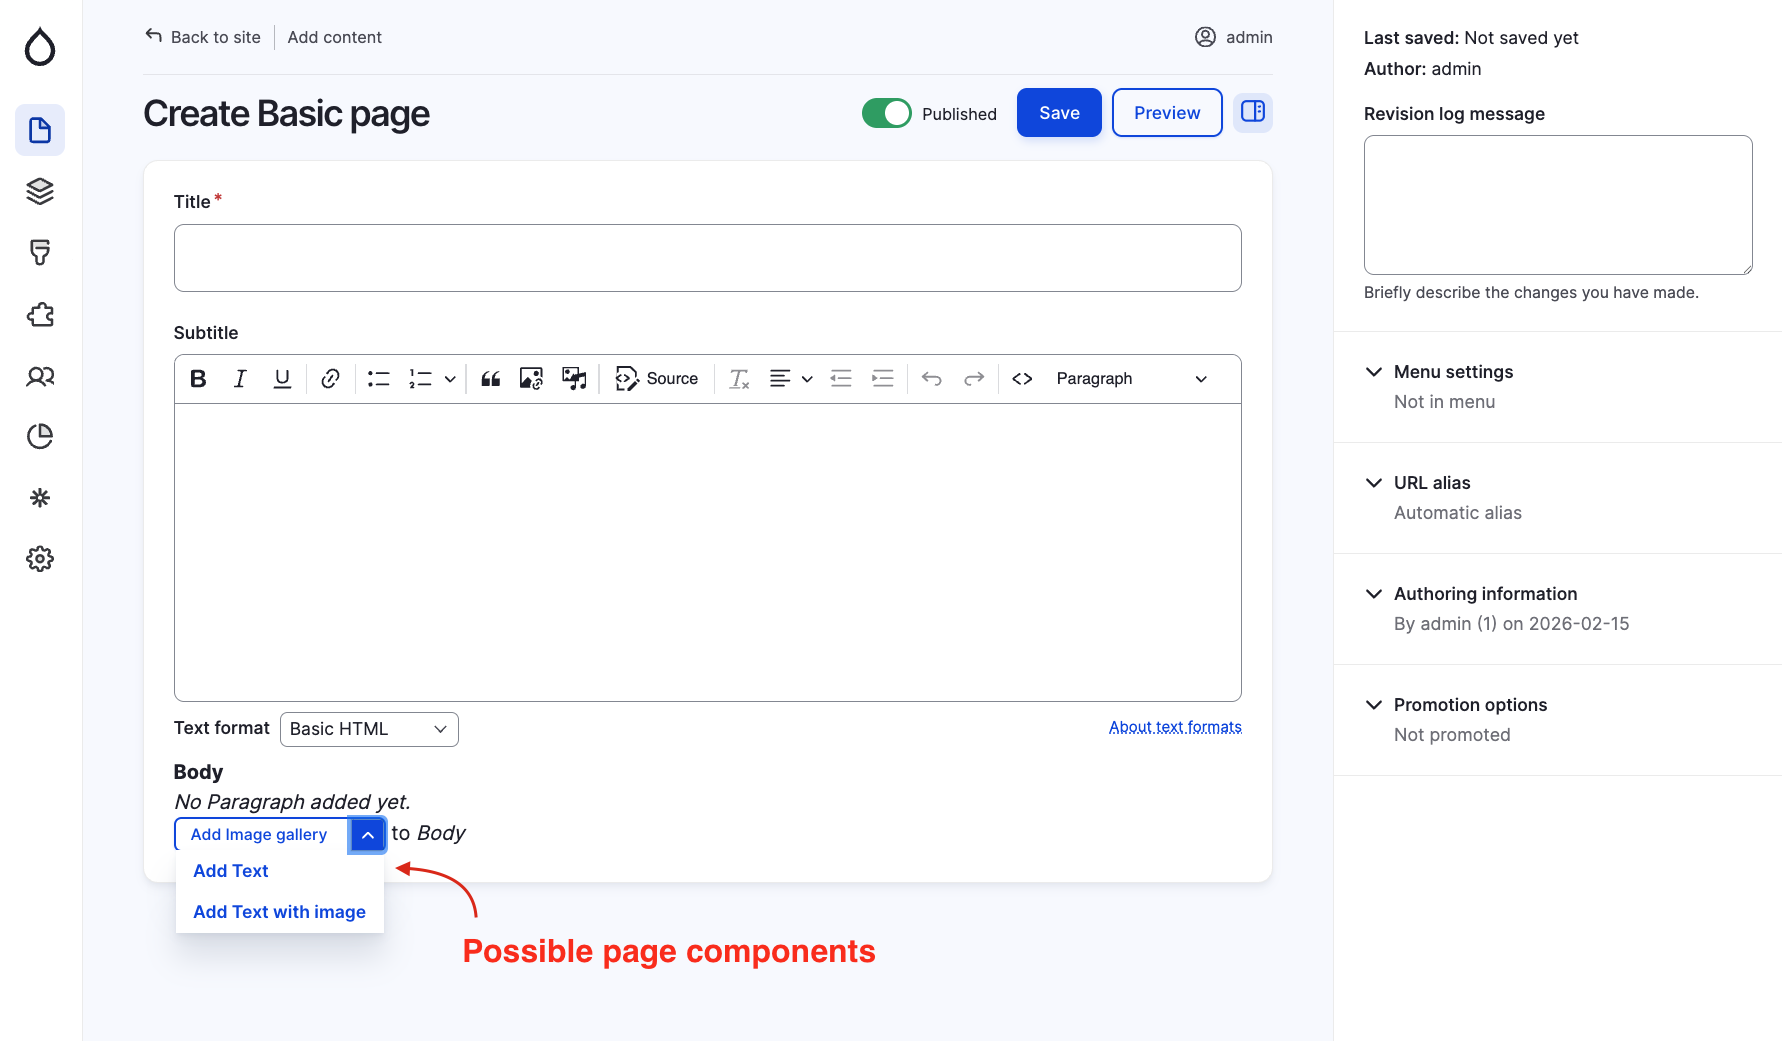Toggle Source editing mode
This screenshot has height=1041, width=1782.
coord(657,379)
